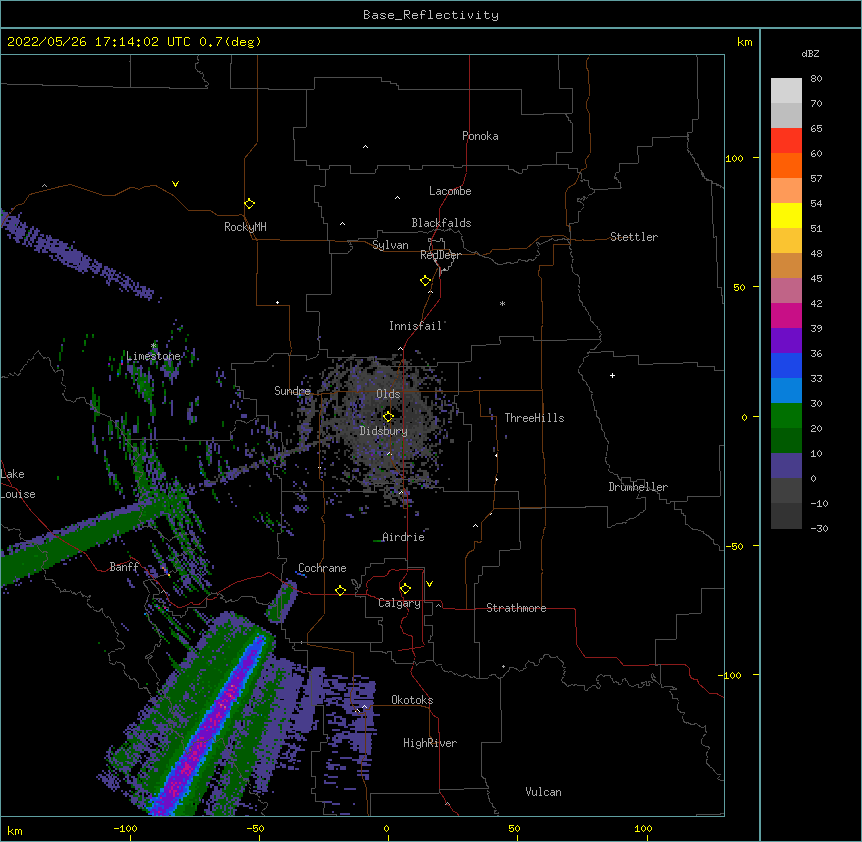Click the Banff label
The width and height of the screenshot is (862, 842).
pyautogui.click(x=124, y=567)
